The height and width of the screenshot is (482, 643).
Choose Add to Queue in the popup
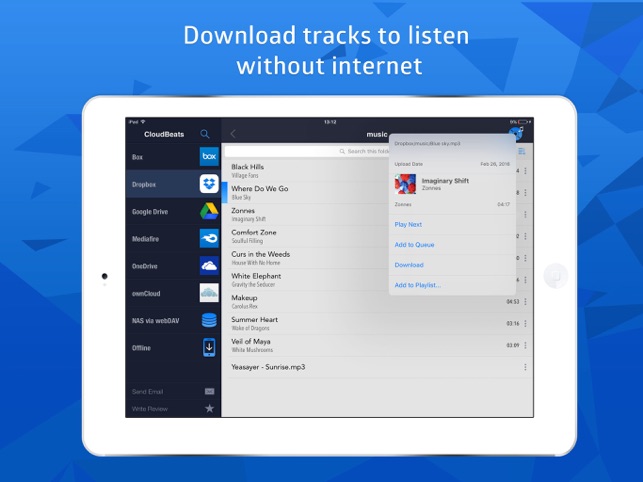pos(414,244)
